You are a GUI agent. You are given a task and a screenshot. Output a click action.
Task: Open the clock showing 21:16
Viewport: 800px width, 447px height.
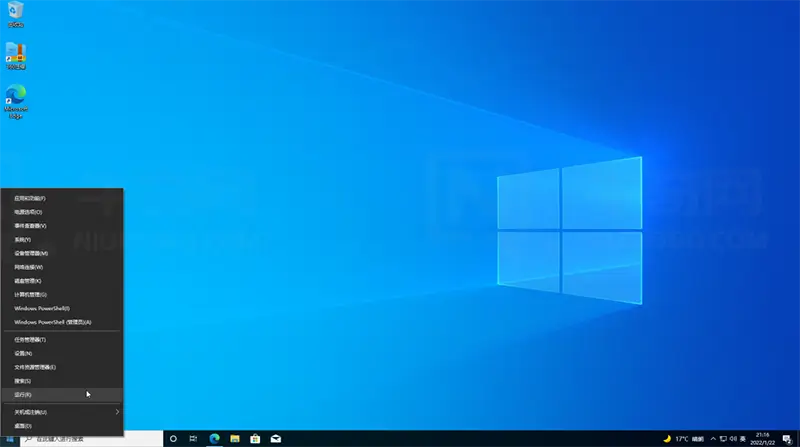(x=762, y=439)
